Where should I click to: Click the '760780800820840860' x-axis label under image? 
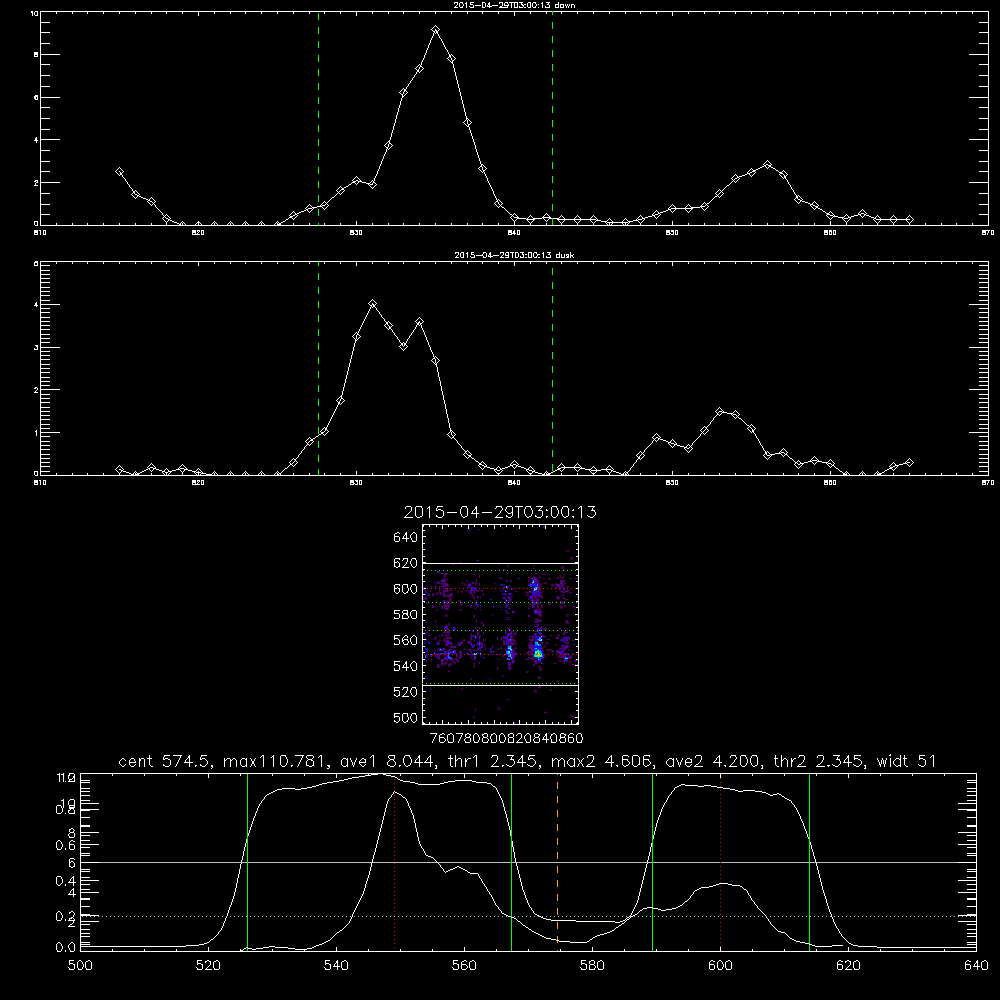click(x=507, y=738)
